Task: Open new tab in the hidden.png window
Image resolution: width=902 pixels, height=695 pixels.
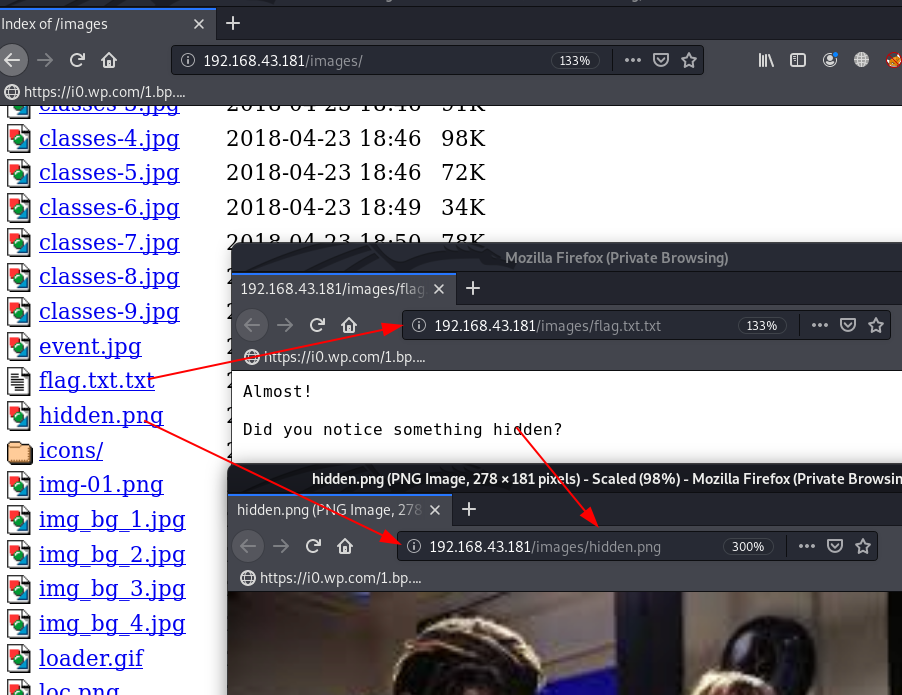Action: [469, 509]
